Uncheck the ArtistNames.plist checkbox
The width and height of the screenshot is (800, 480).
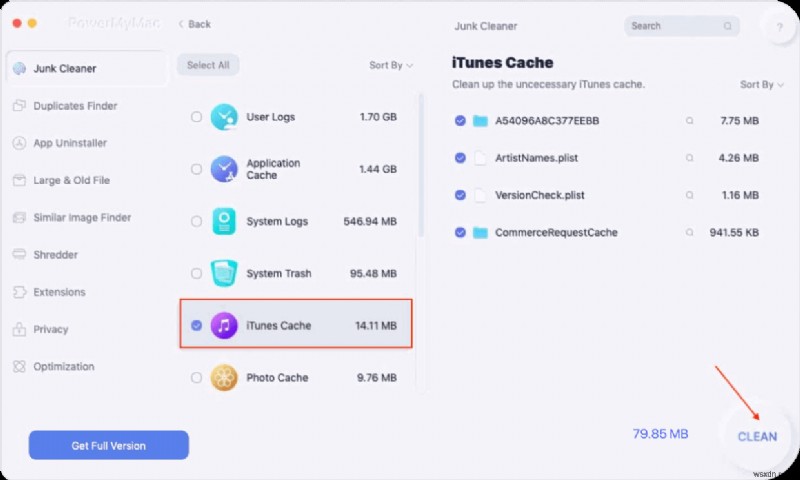click(460, 158)
